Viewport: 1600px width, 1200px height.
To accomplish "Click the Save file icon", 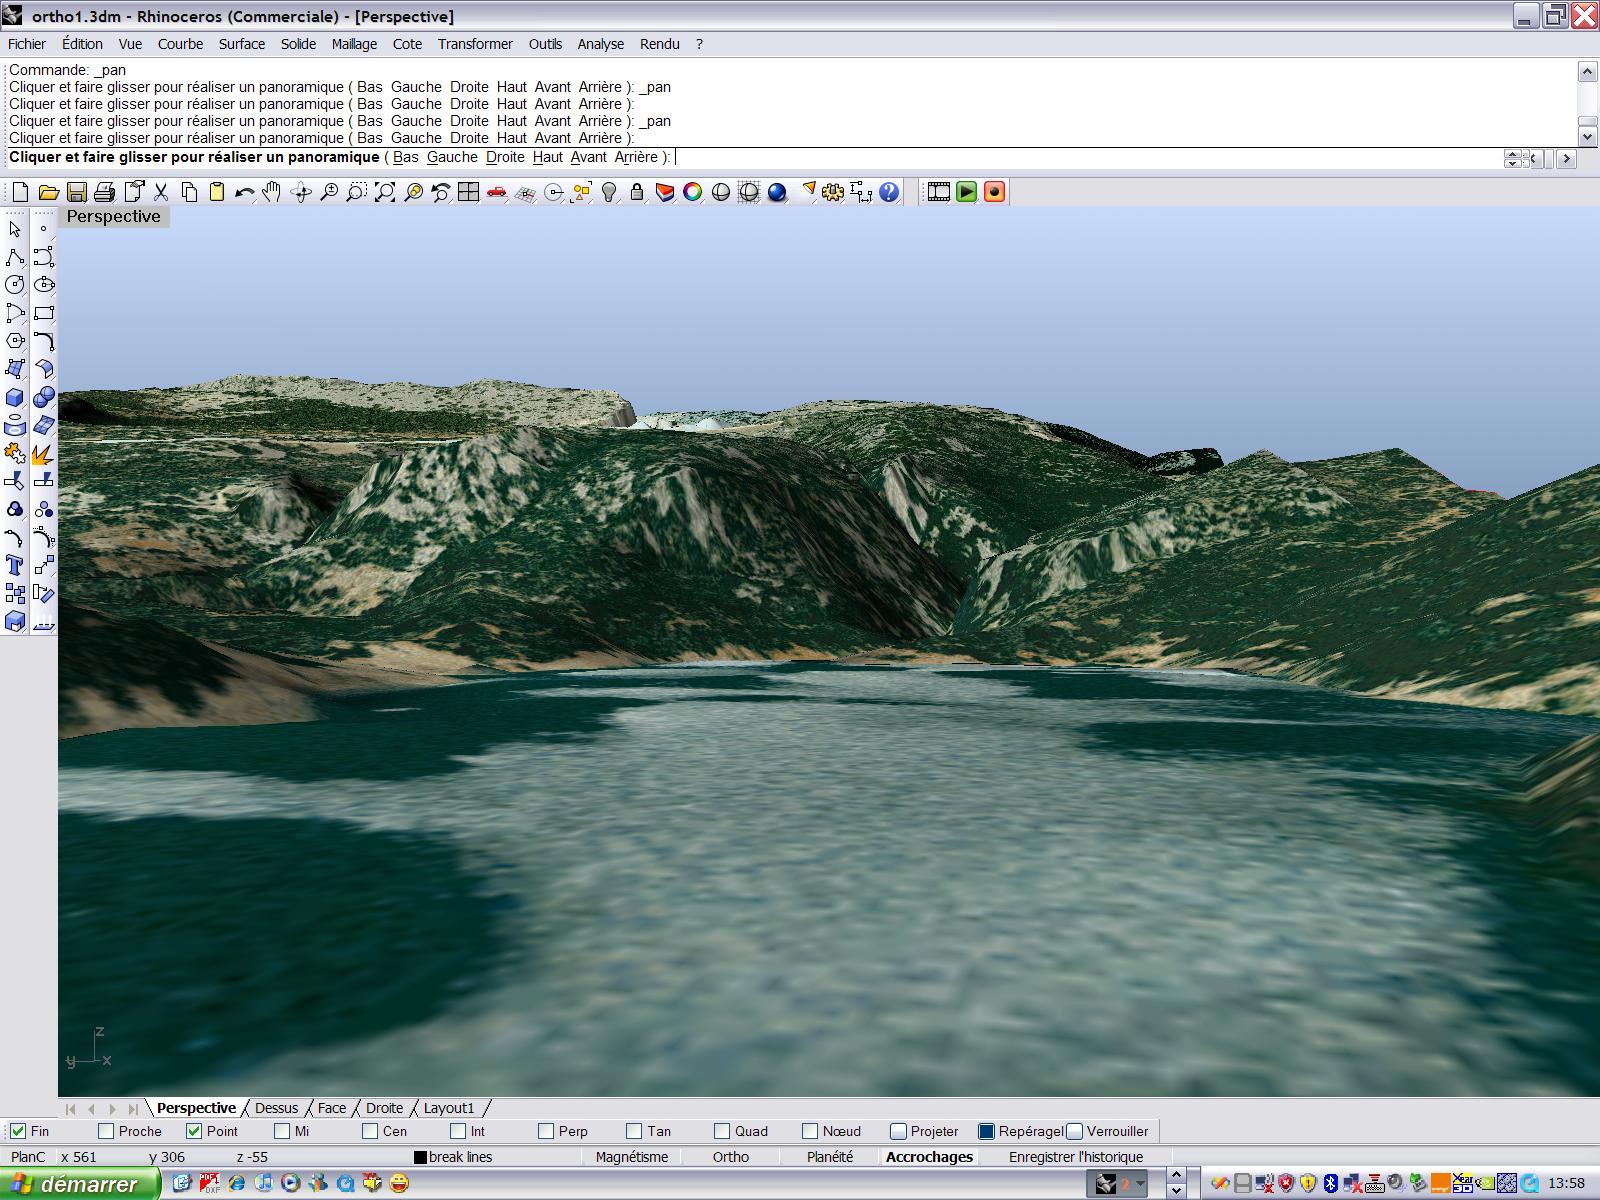I will pyautogui.click(x=76, y=192).
